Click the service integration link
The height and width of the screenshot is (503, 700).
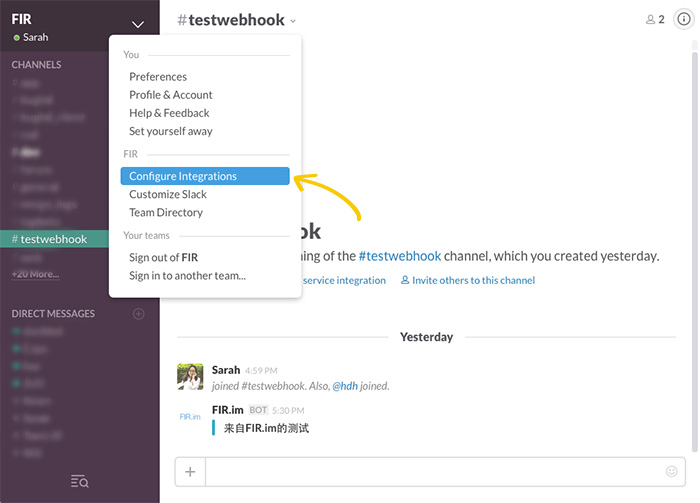click(344, 280)
